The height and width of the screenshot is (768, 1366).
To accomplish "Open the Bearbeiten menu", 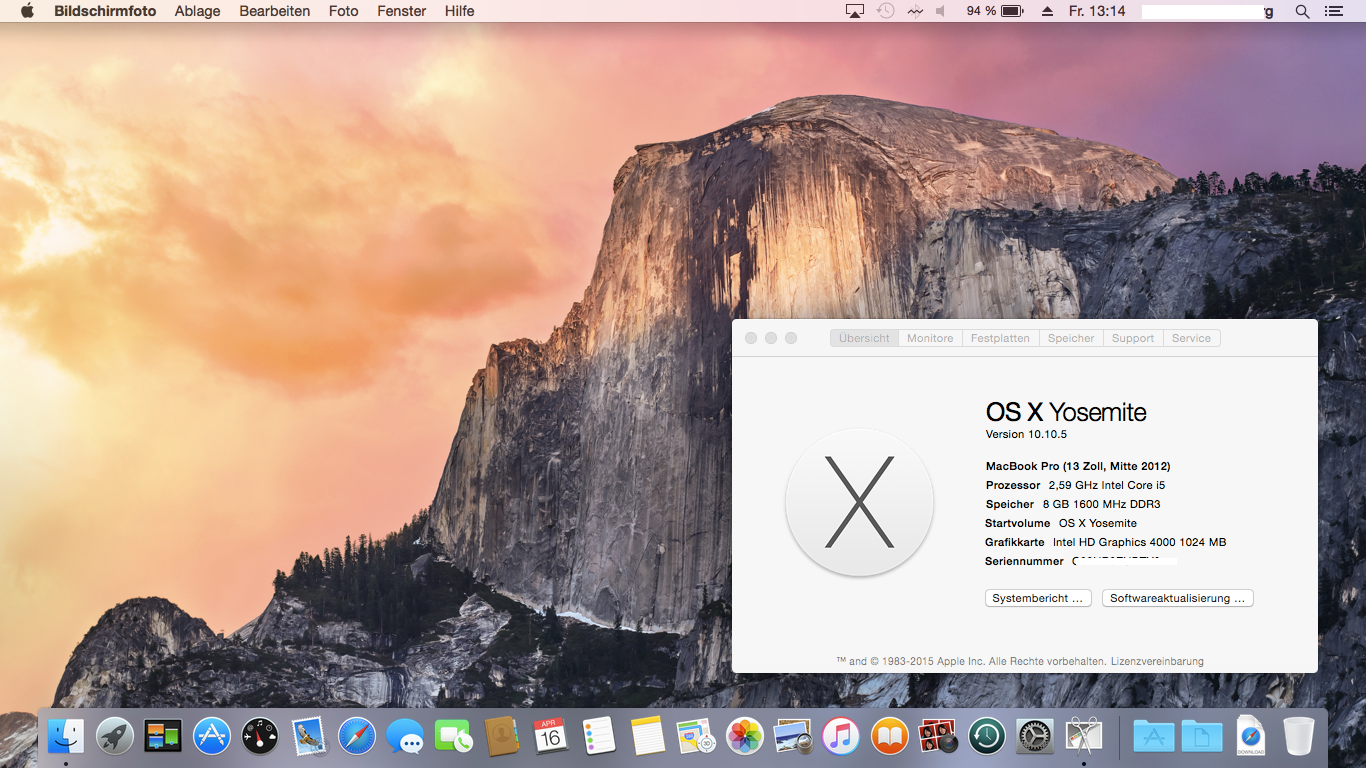I will click(275, 11).
